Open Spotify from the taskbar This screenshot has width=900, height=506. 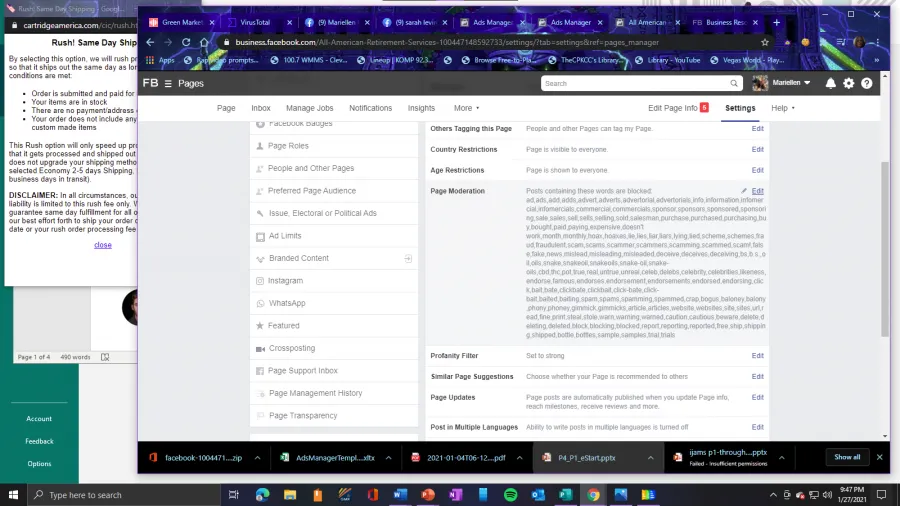click(x=510, y=495)
